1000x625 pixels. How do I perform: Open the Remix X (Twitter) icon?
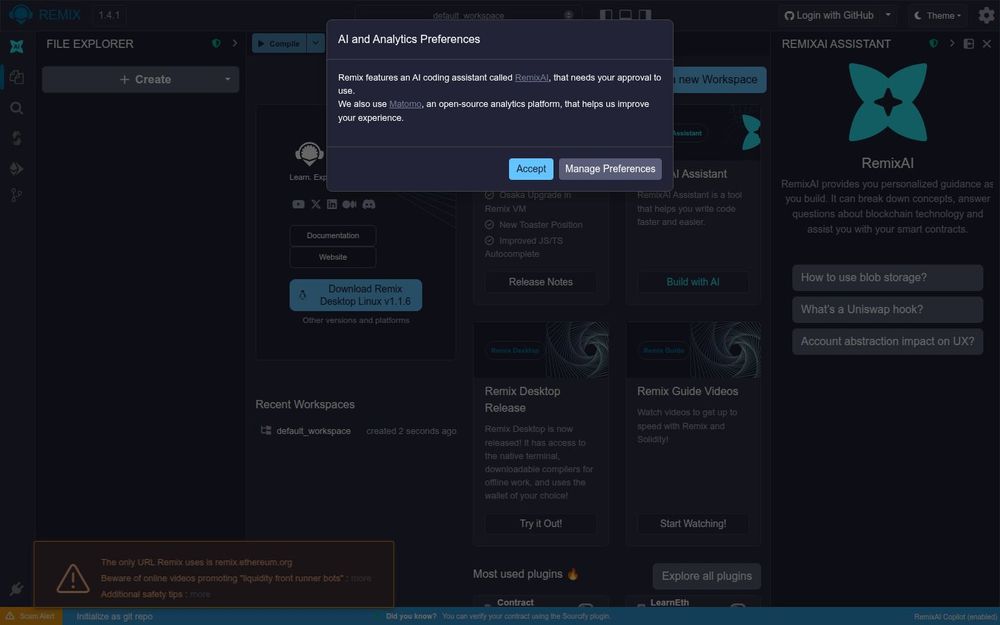316,204
